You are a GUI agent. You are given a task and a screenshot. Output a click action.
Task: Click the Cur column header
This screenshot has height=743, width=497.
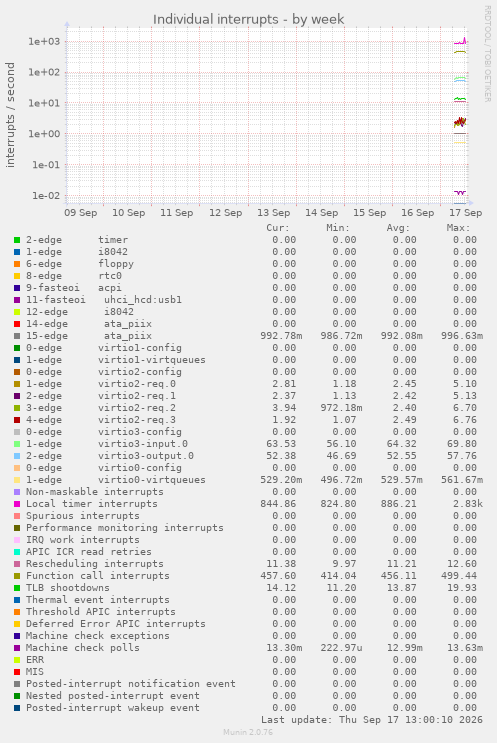click(x=278, y=228)
